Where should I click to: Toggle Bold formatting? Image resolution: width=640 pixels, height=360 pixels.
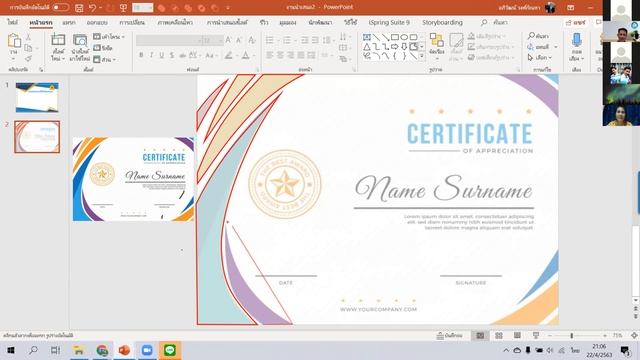[141, 55]
